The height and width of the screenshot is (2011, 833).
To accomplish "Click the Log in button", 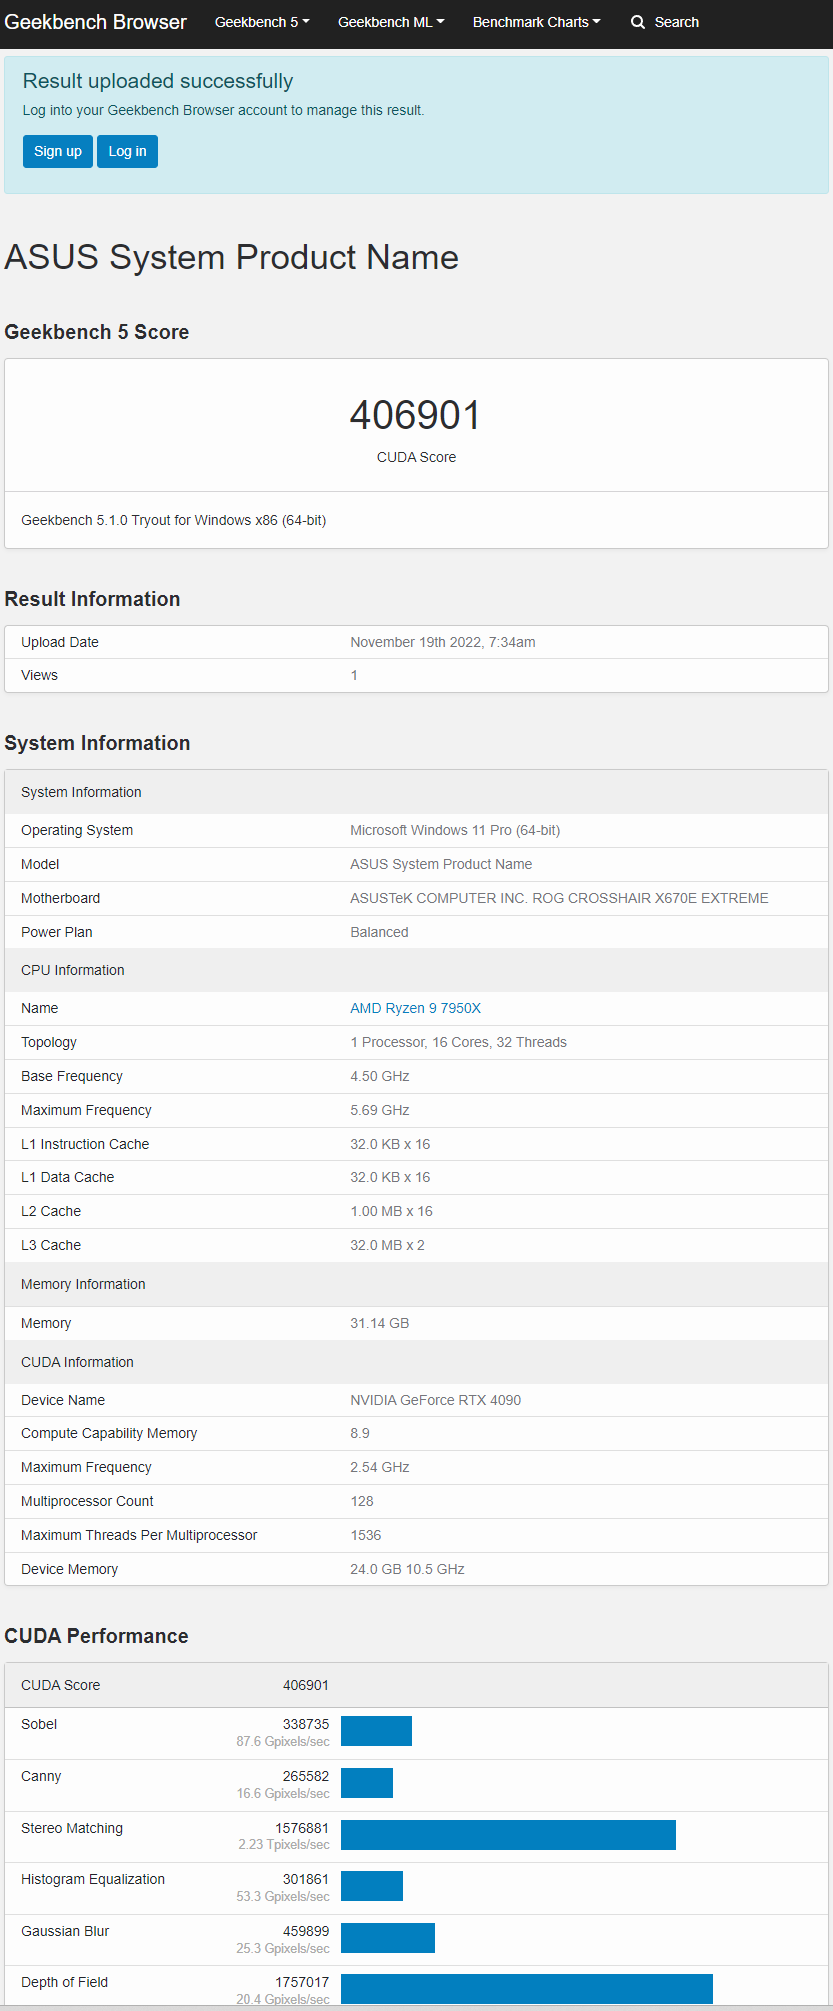I will point(127,151).
